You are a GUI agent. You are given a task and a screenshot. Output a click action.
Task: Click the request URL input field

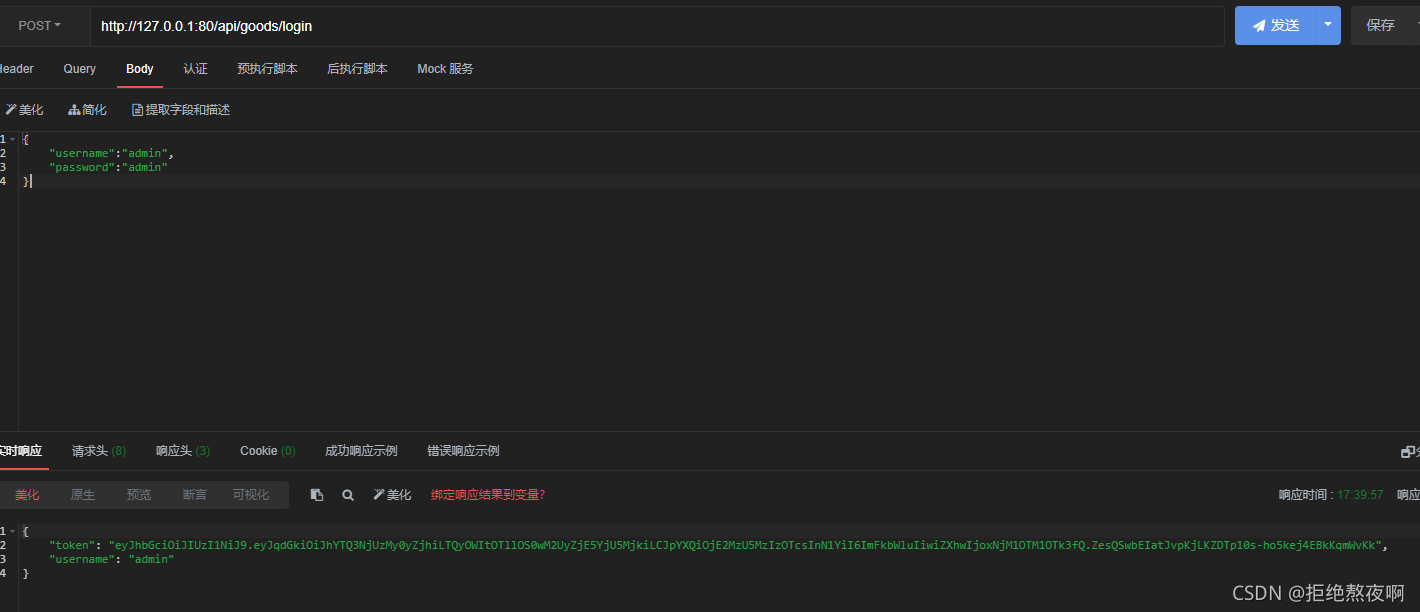coord(657,26)
